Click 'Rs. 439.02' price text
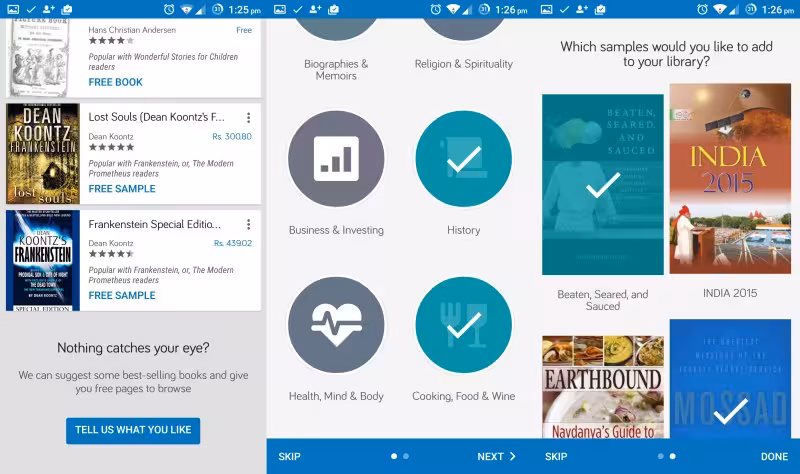Viewport: 800px width, 474px height. point(233,243)
